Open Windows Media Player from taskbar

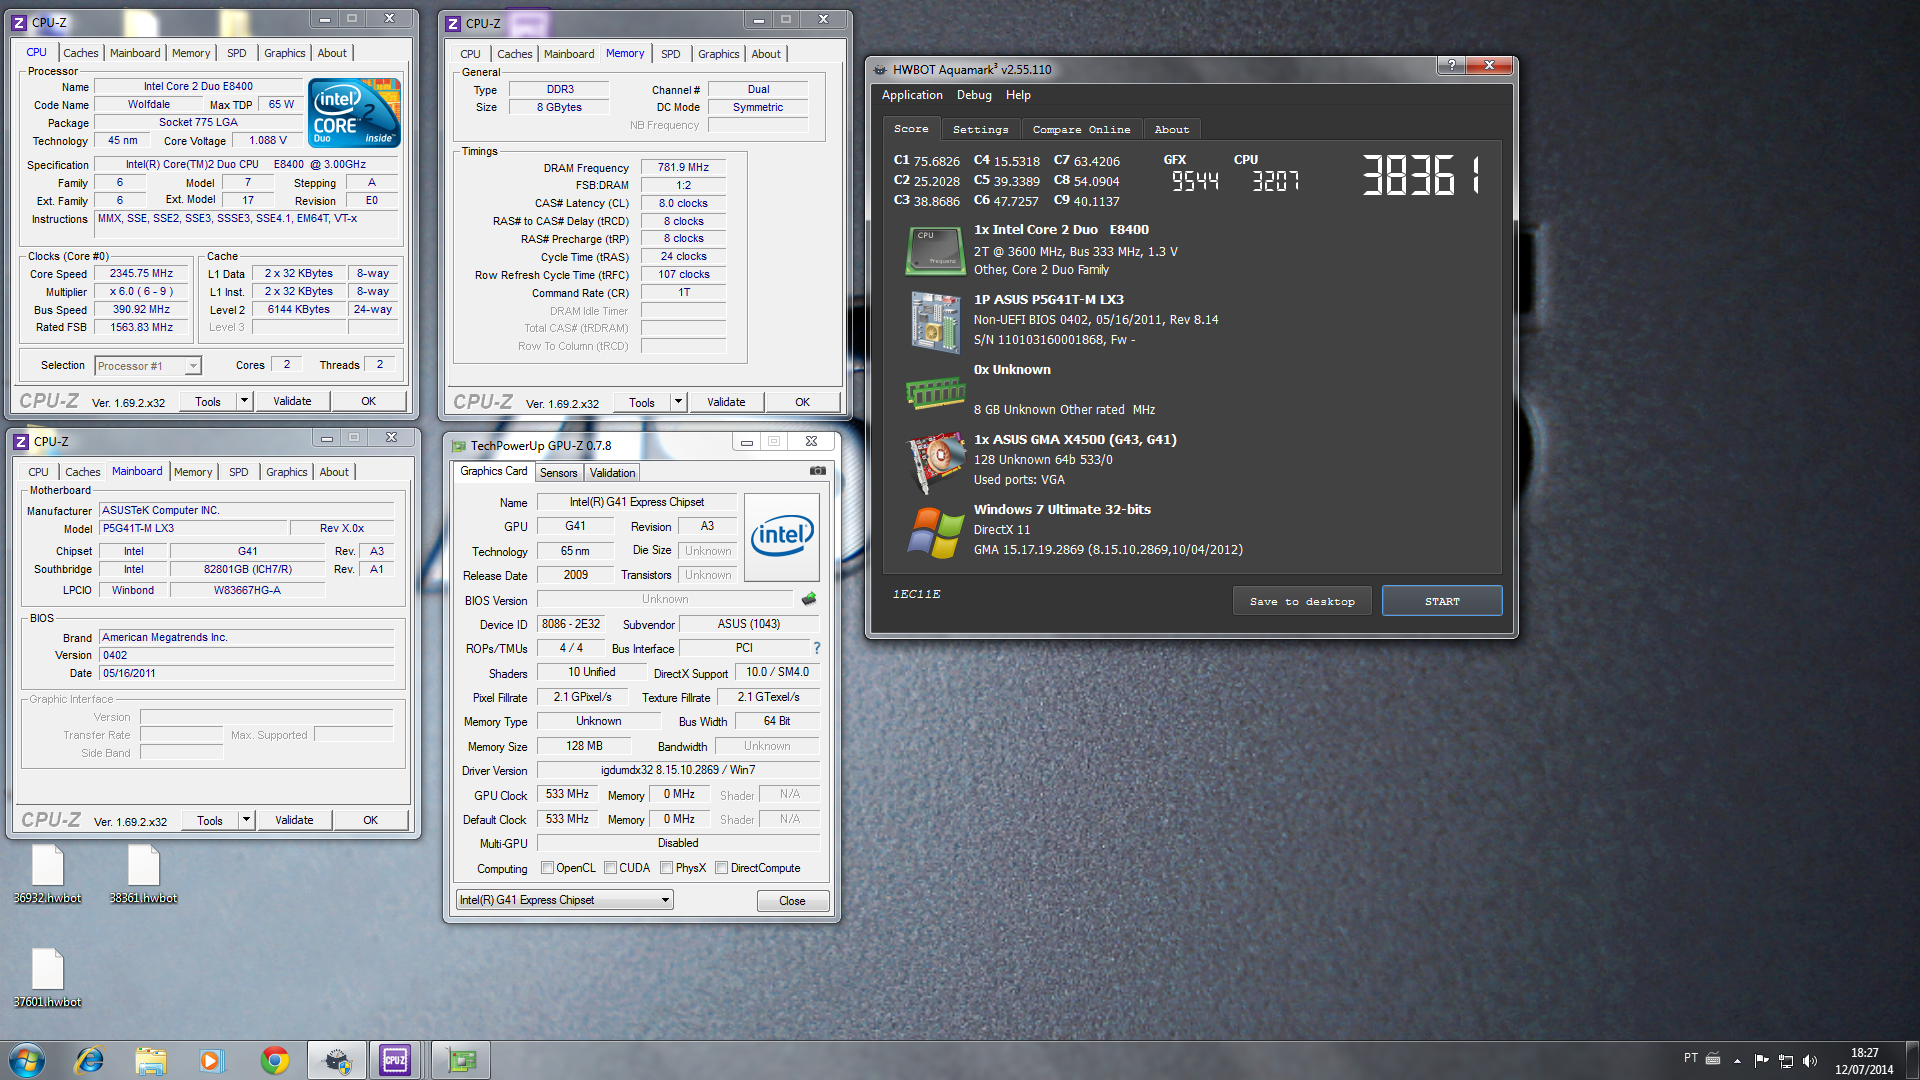211,1060
